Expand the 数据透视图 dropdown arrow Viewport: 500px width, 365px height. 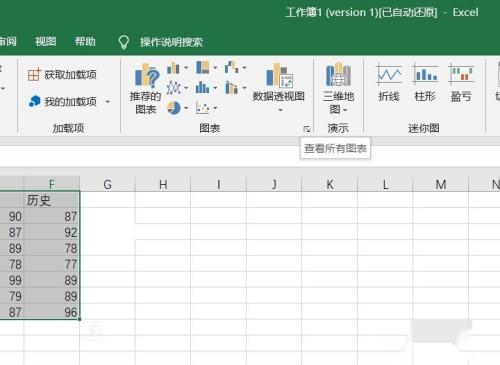(x=280, y=110)
